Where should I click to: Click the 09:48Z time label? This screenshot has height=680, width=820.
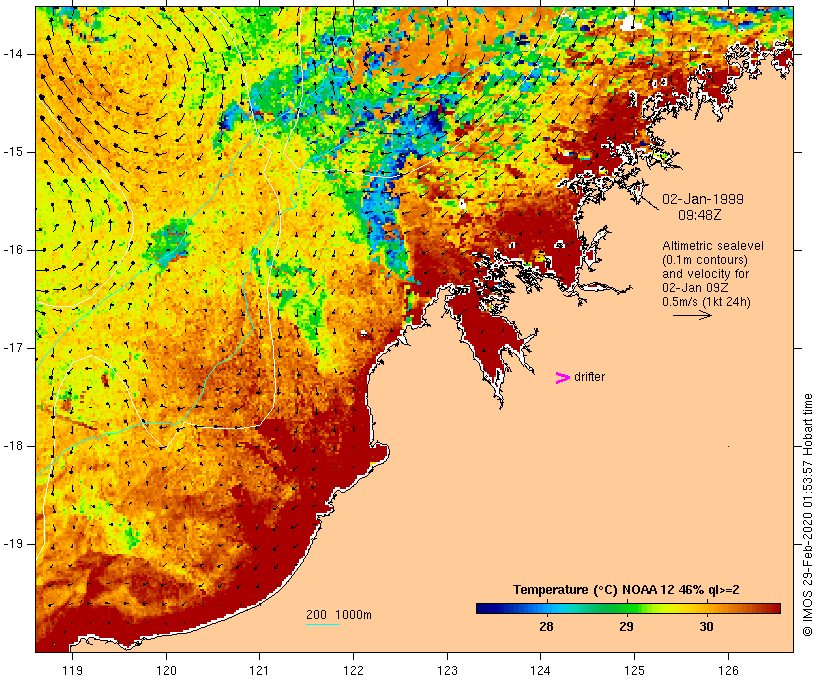click(700, 215)
